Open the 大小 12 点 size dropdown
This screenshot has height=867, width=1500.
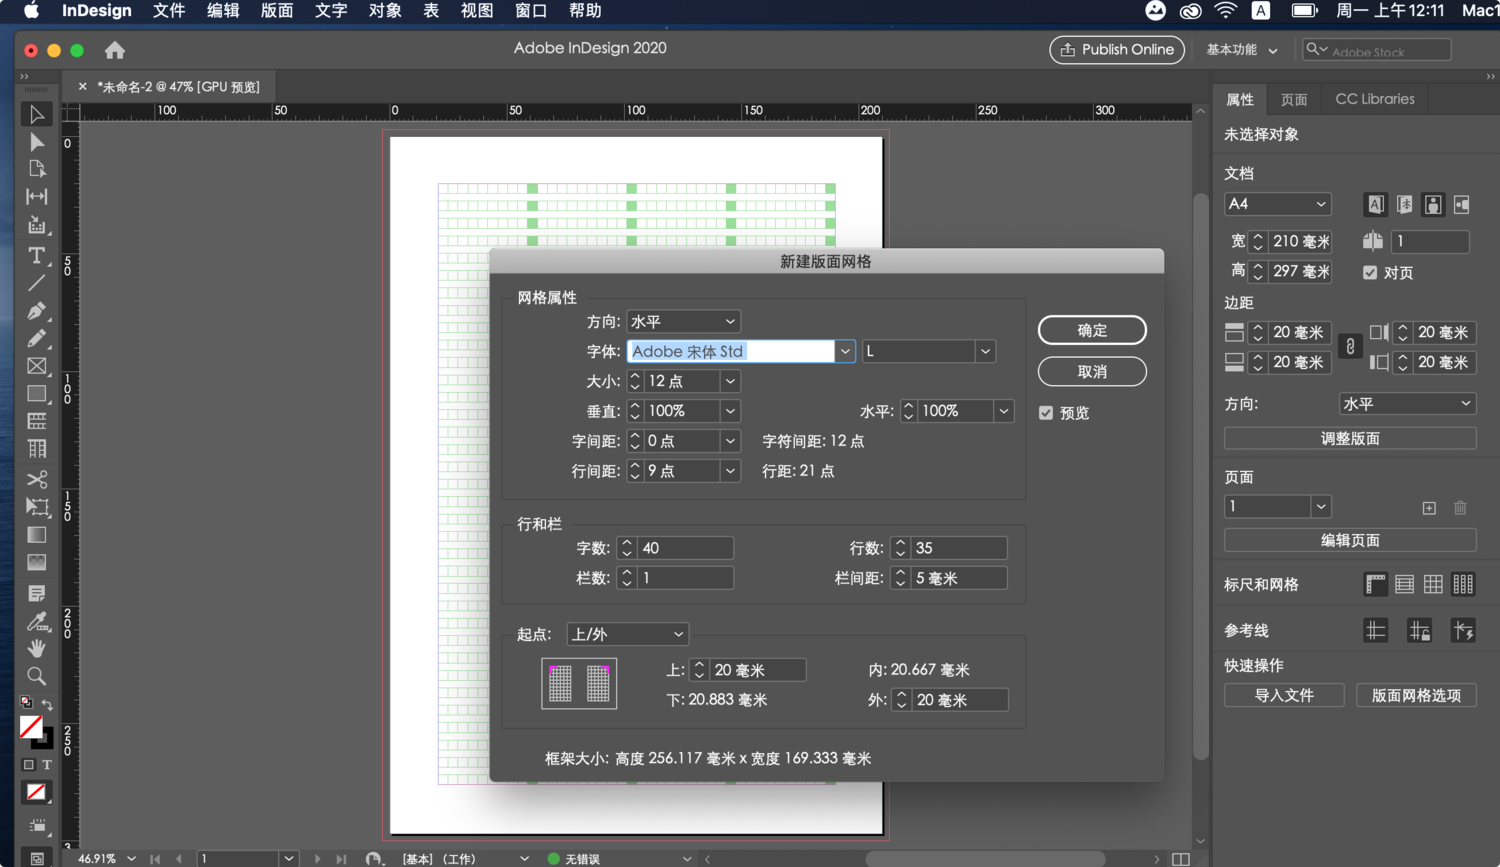730,381
